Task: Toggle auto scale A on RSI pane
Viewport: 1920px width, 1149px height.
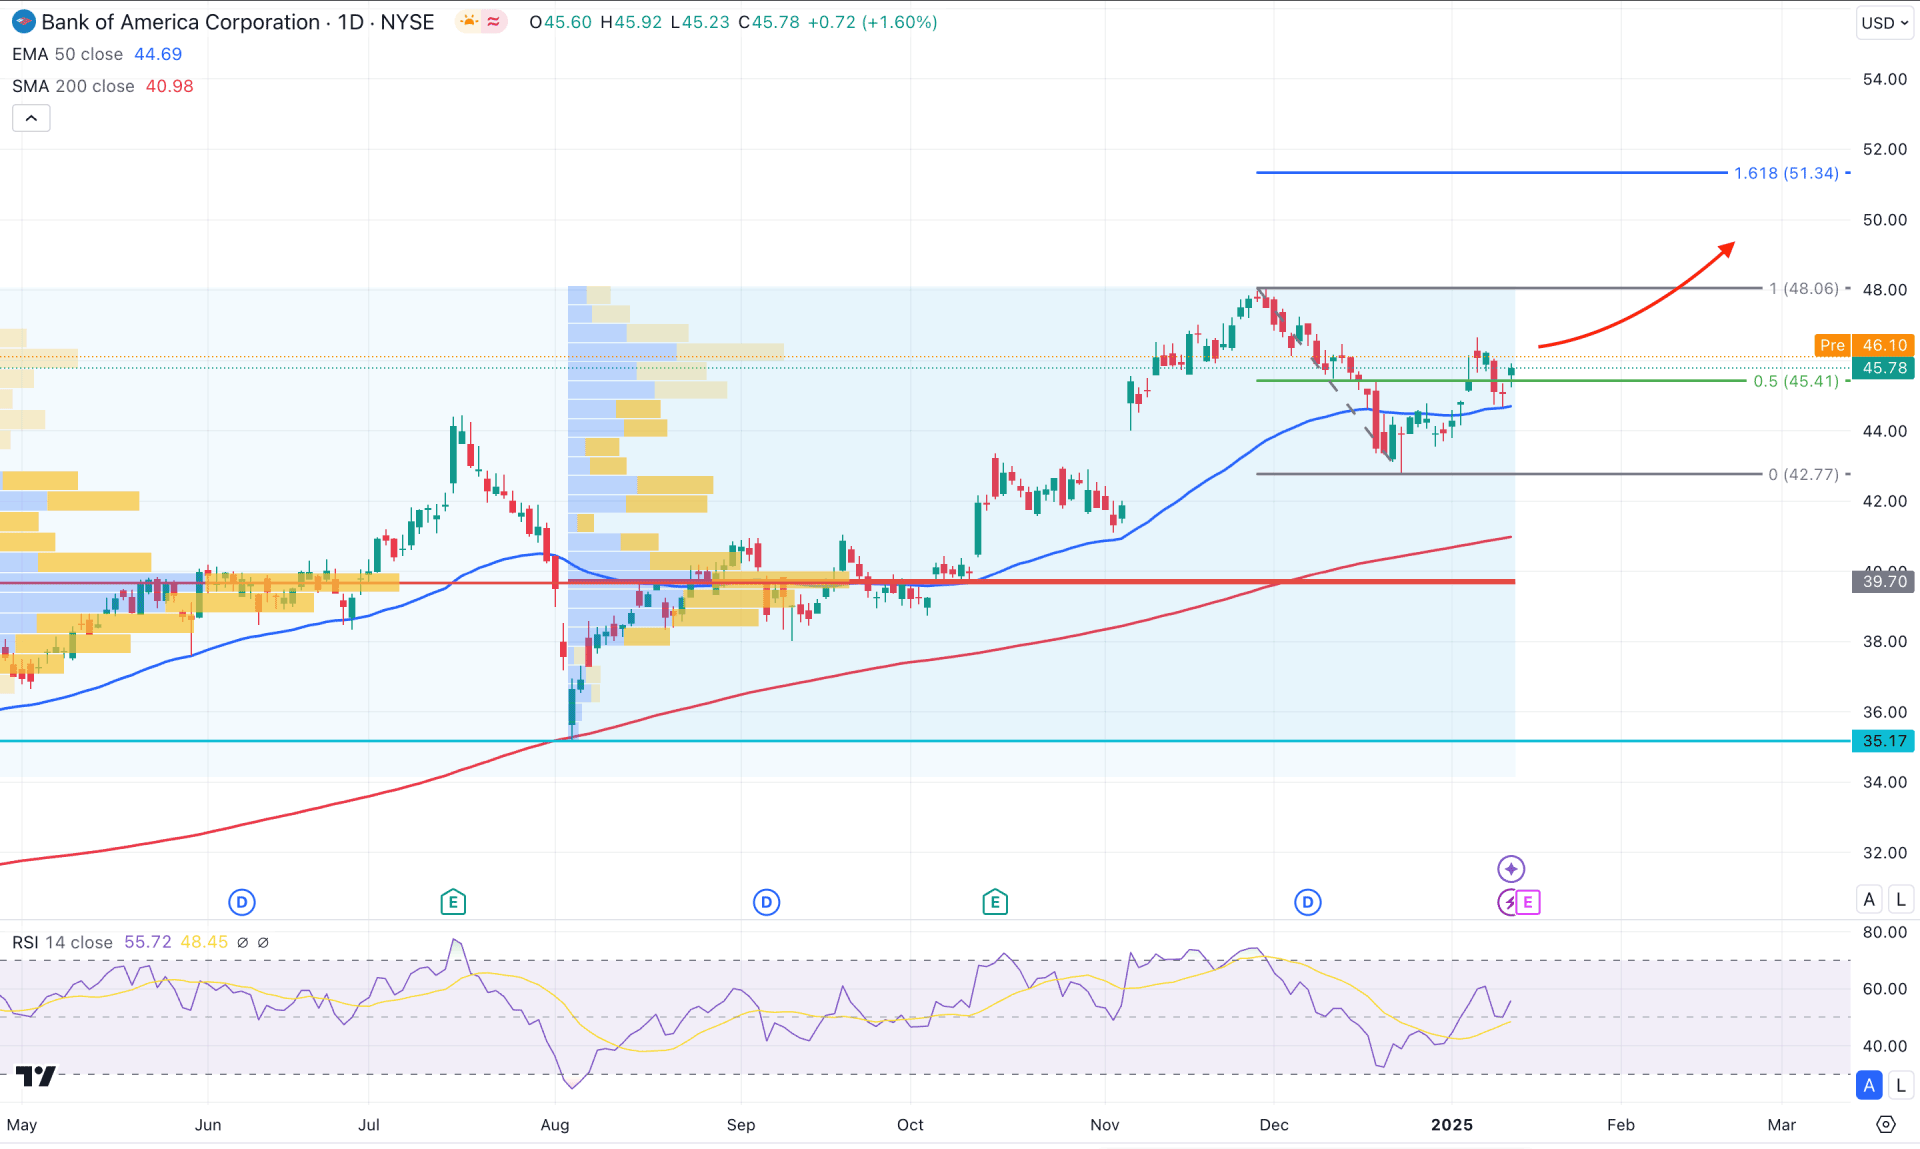Action: [x=1869, y=1084]
